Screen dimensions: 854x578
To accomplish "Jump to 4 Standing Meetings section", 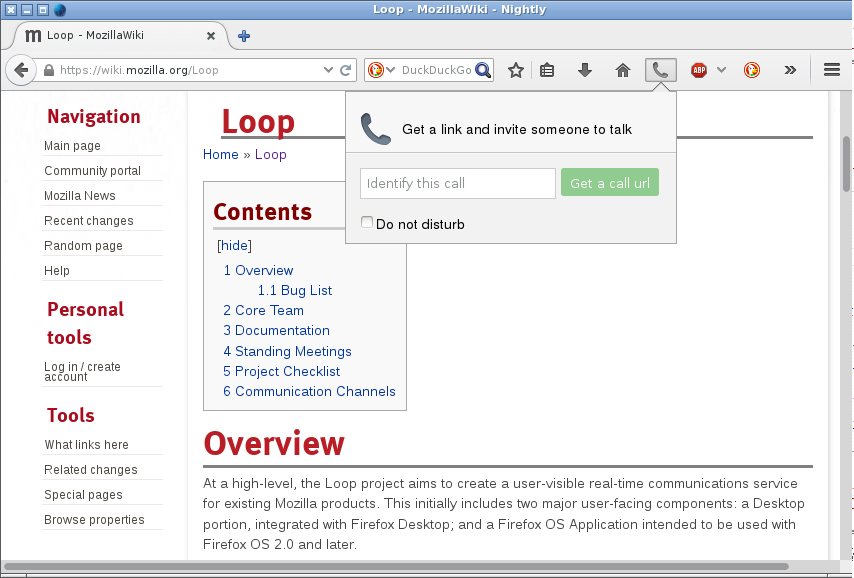I will pyautogui.click(x=288, y=351).
